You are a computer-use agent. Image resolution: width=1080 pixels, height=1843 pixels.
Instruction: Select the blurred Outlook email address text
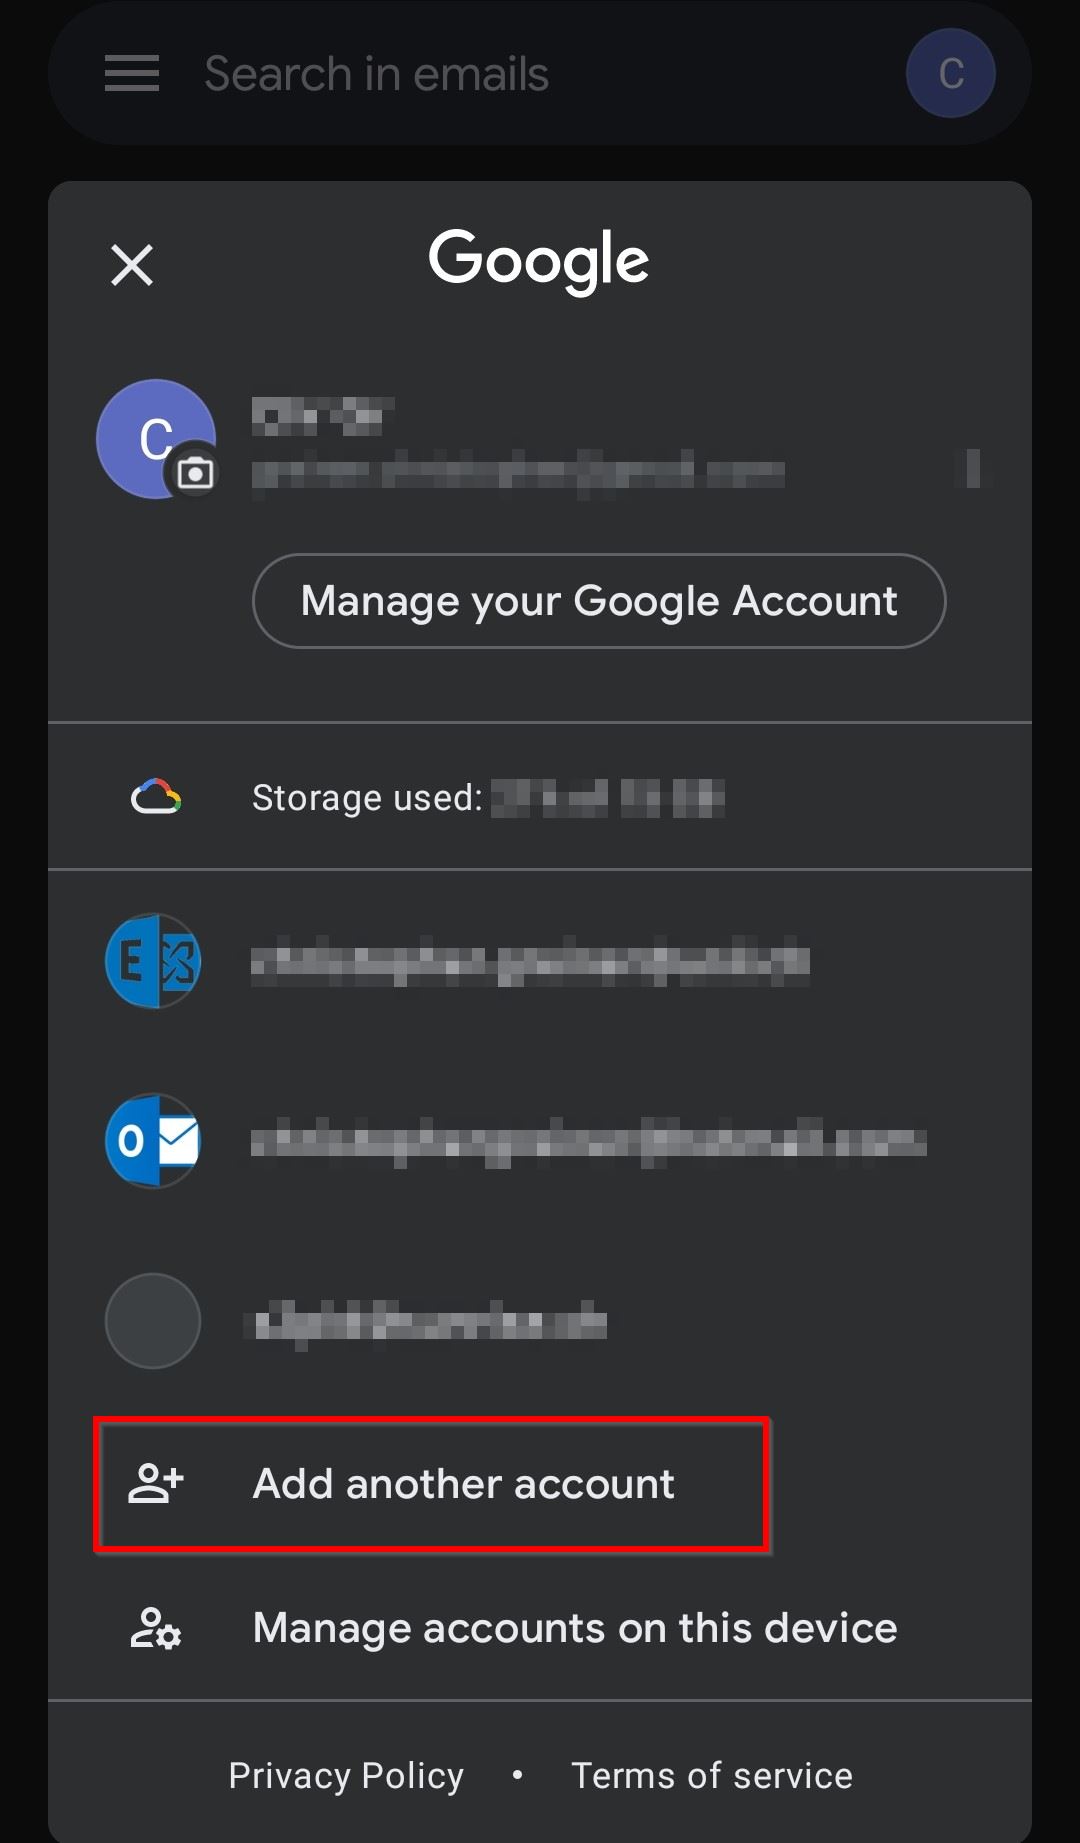point(588,1142)
